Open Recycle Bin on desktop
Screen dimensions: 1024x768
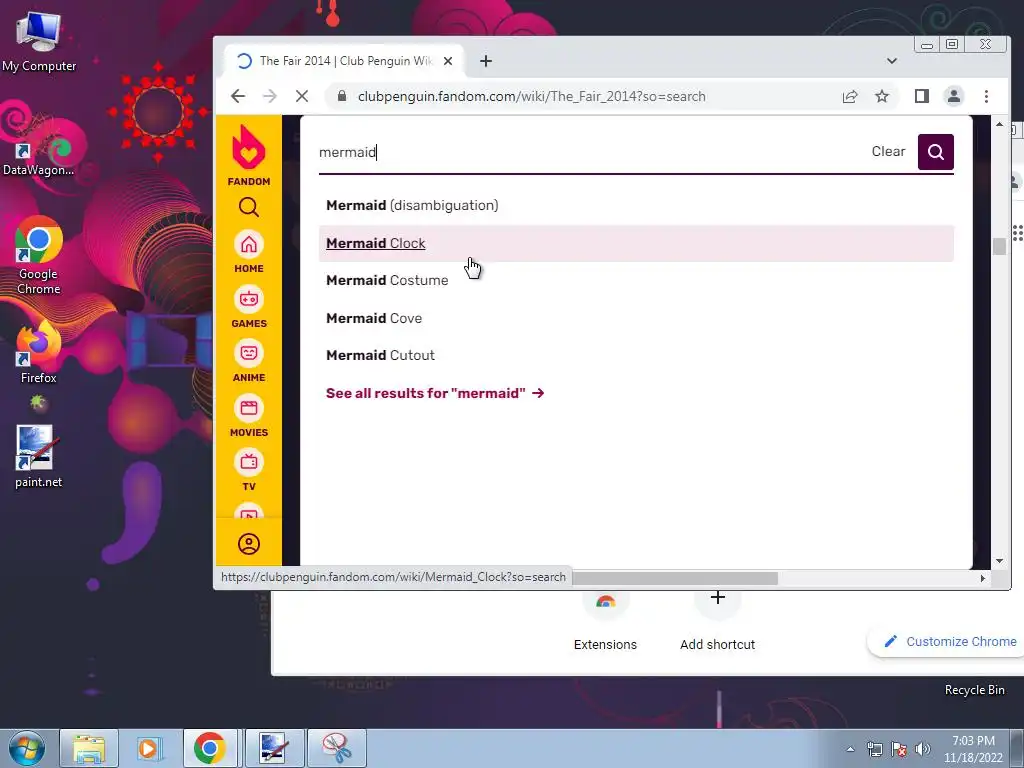point(974,690)
